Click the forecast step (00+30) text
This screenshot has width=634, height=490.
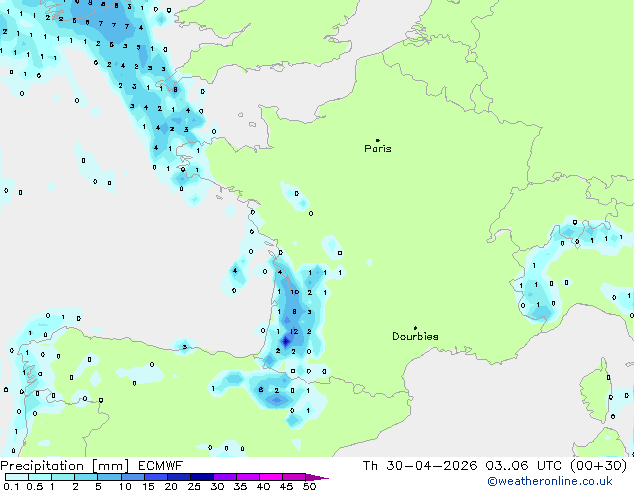coord(598,466)
